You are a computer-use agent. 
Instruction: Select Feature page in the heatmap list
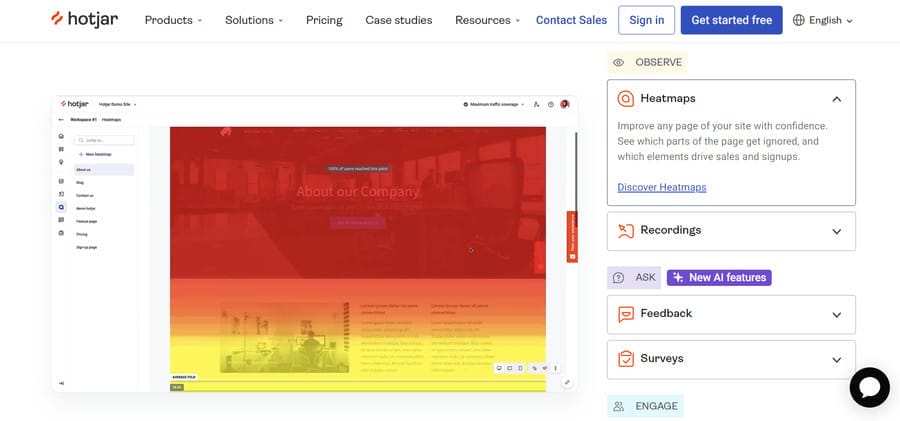pos(87,221)
